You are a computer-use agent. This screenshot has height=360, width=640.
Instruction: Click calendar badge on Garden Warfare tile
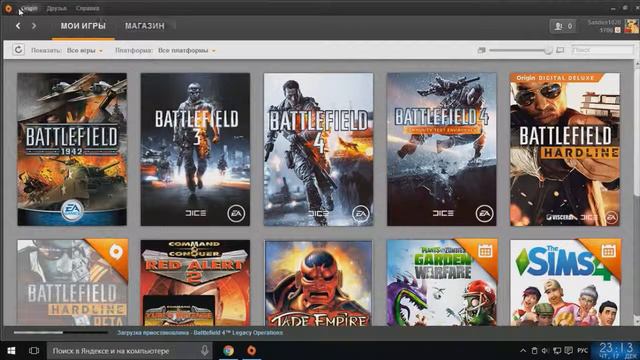[485, 251]
